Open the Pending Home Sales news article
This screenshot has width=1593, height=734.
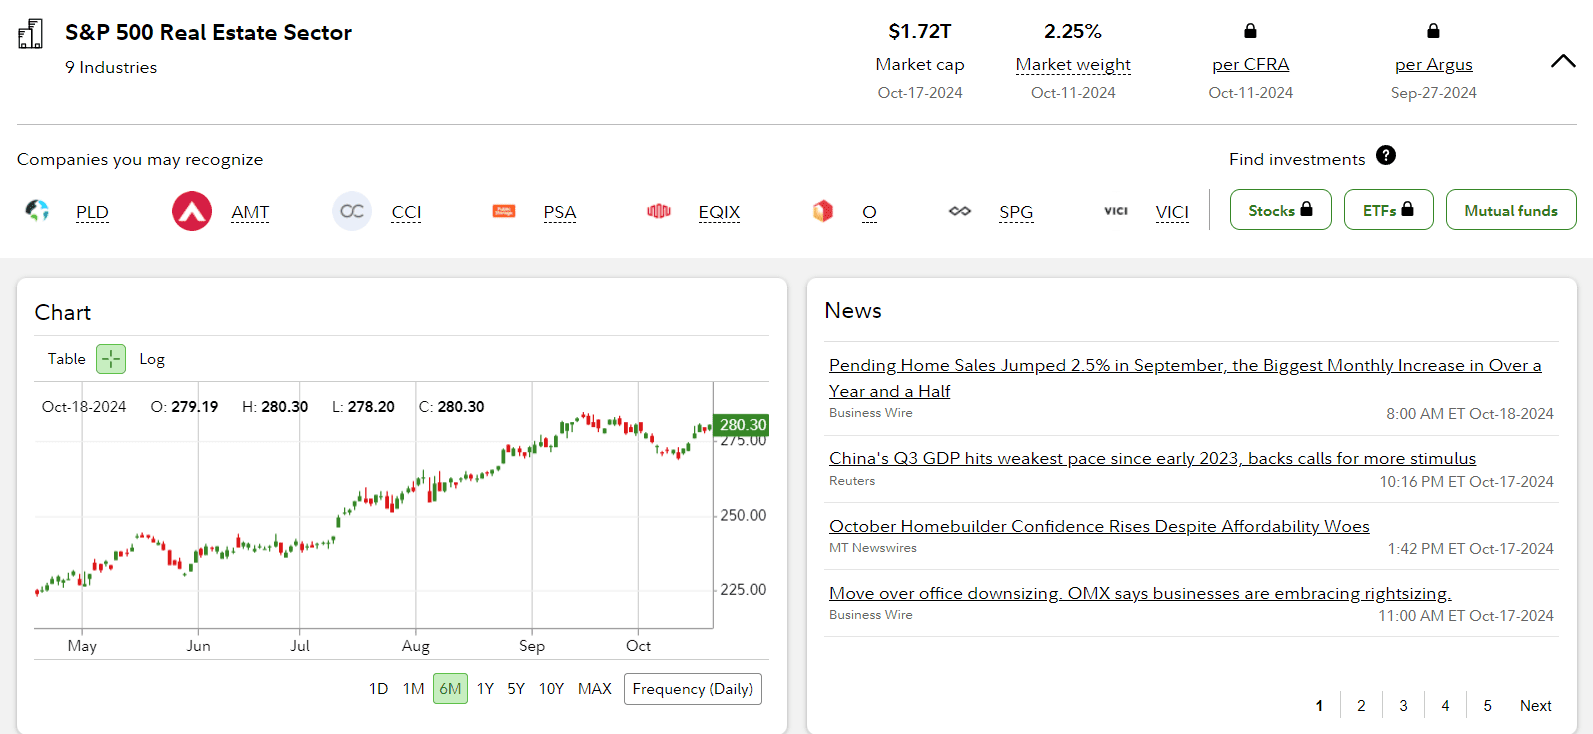1184,366
